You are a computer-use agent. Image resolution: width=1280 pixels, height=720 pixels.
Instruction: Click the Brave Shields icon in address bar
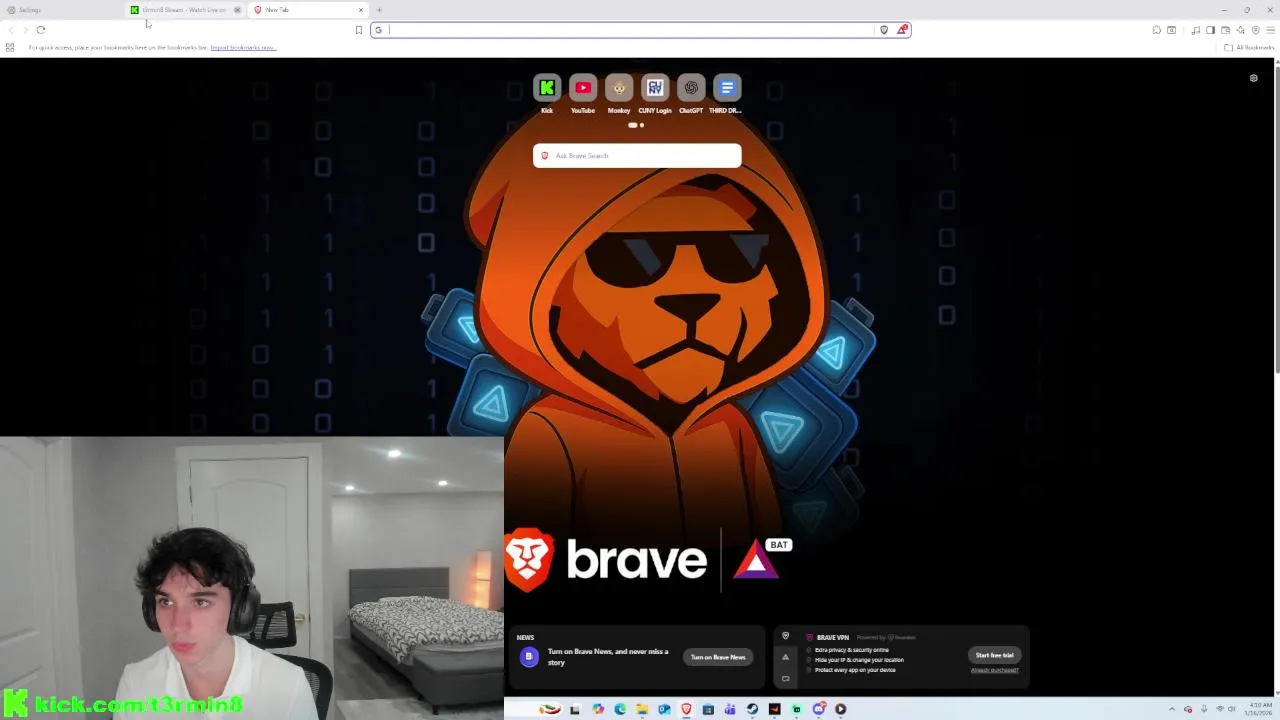(x=883, y=30)
